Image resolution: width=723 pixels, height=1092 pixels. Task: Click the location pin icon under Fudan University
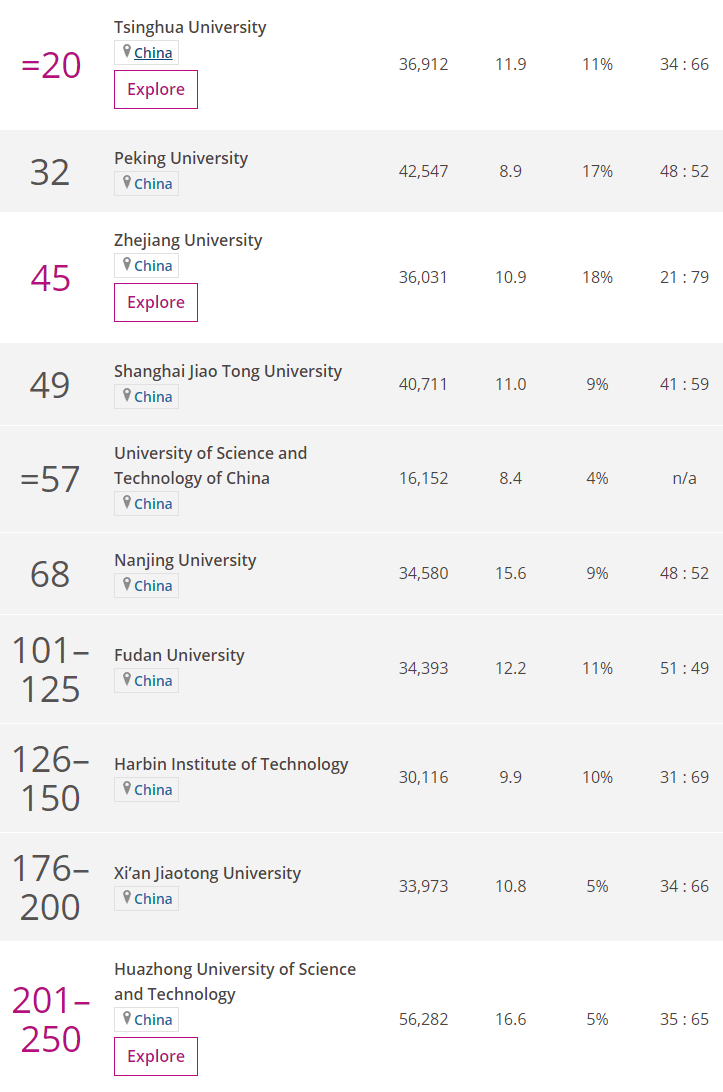coord(127,678)
